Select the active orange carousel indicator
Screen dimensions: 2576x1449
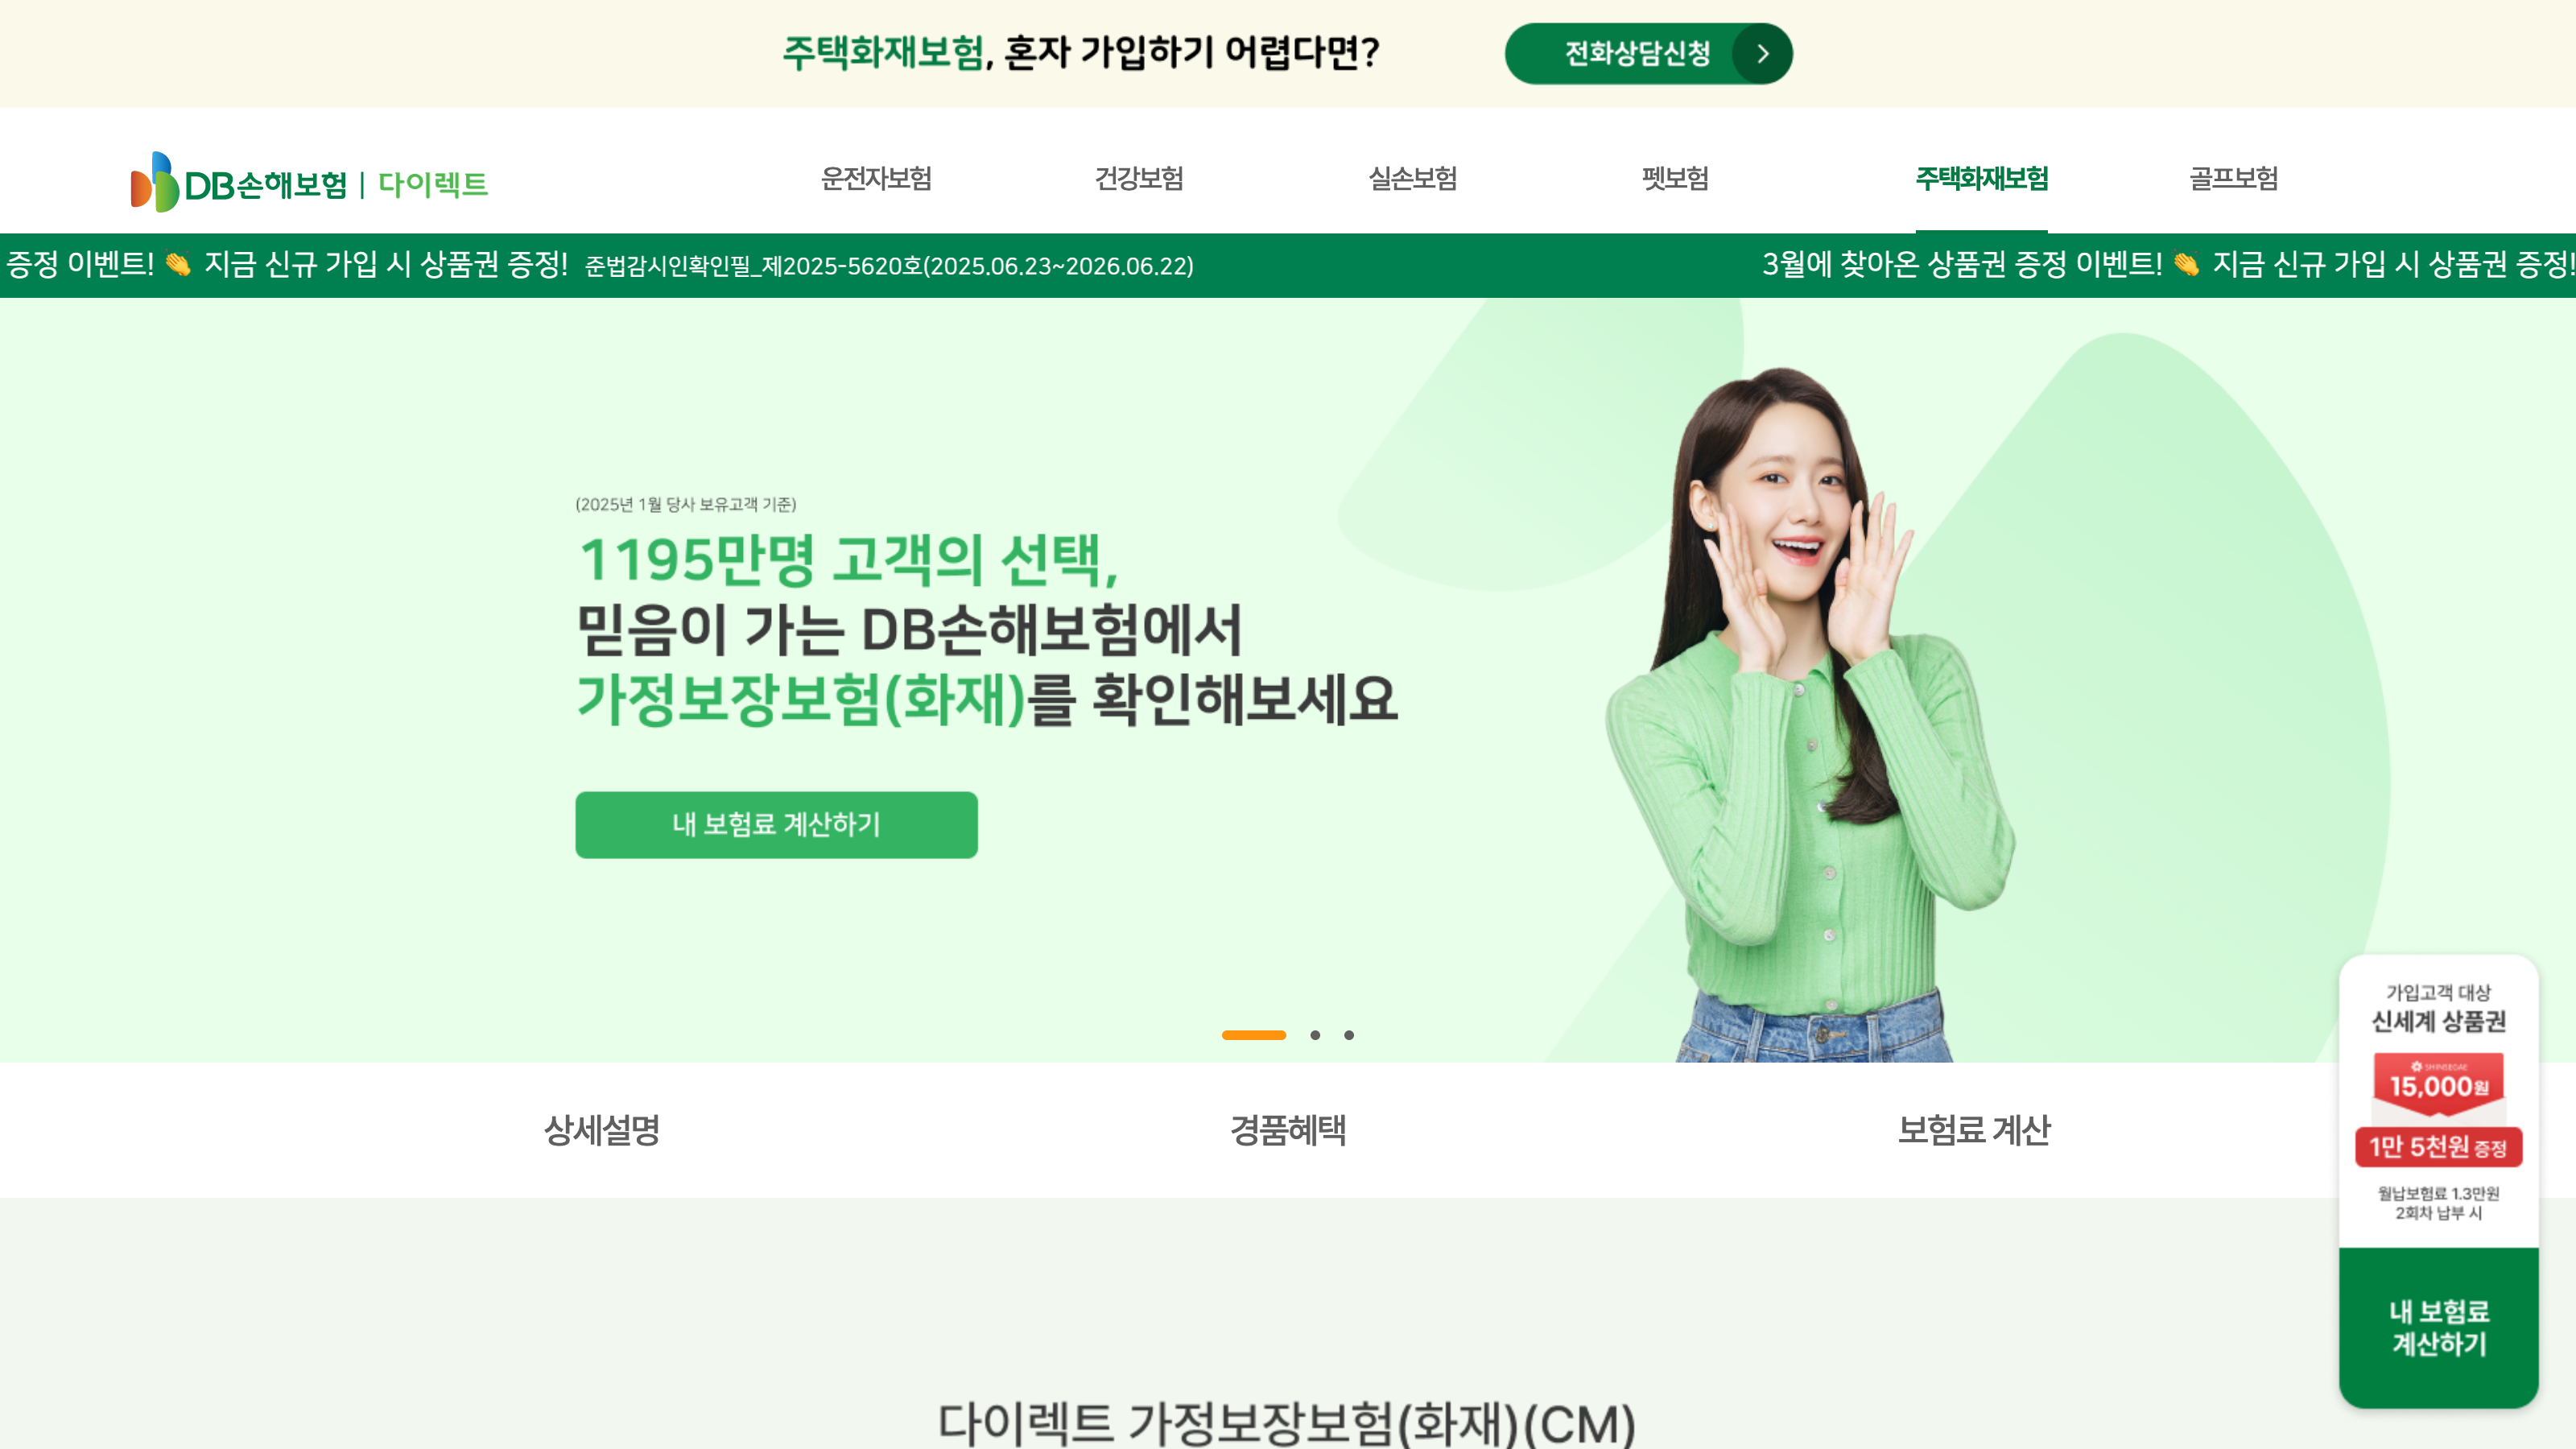1254,1035
